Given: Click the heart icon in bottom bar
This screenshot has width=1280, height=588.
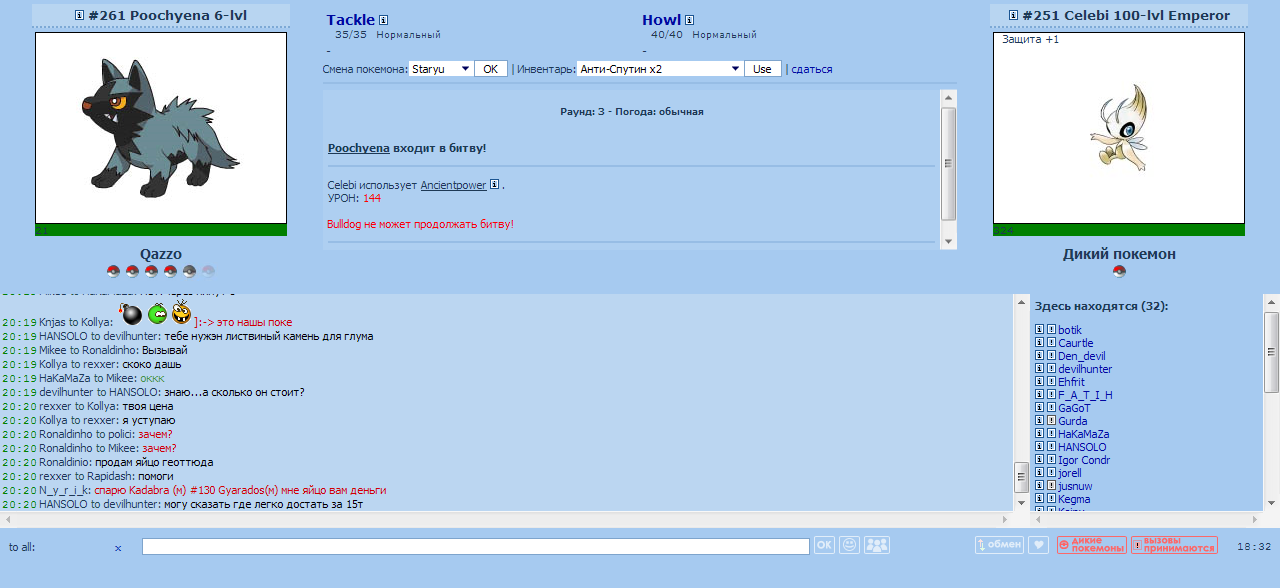Looking at the screenshot, I should tap(1039, 545).
